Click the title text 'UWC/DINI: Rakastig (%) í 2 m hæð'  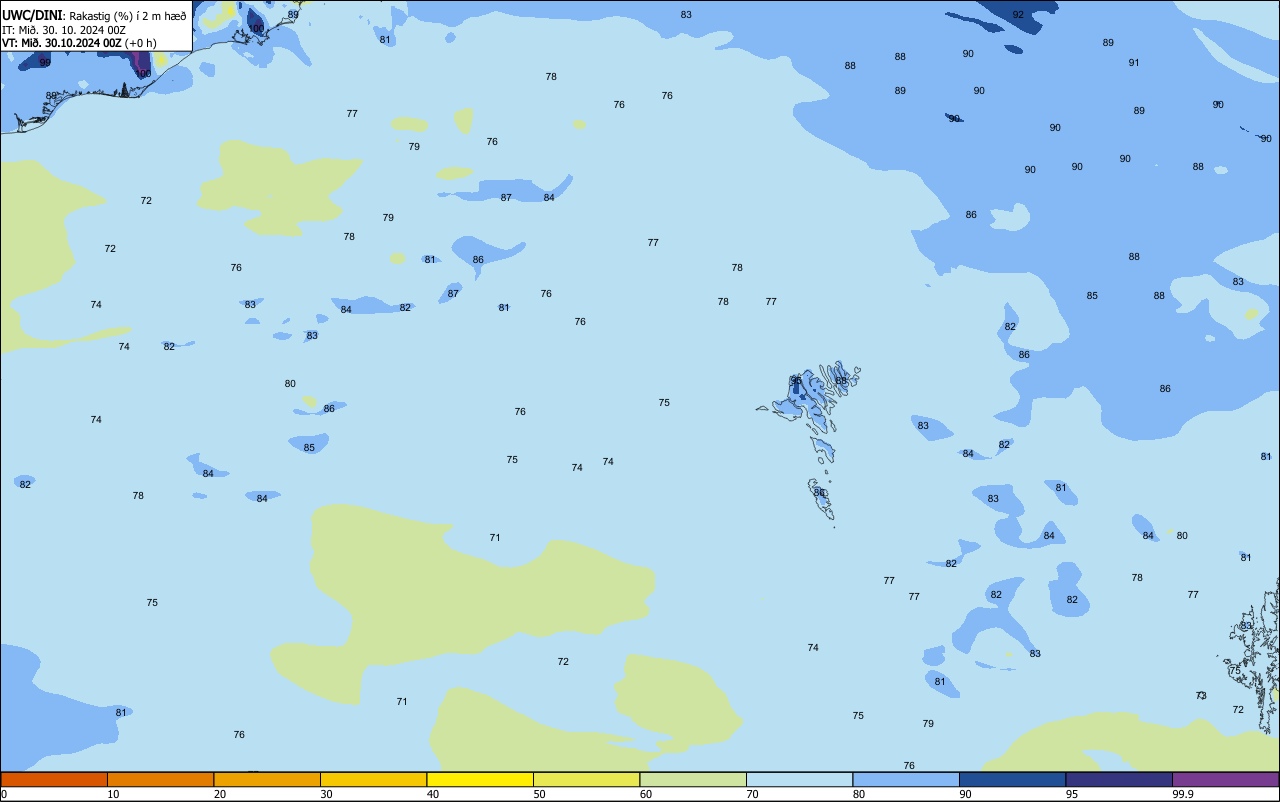pyautogui.click(x=94, y=16)
